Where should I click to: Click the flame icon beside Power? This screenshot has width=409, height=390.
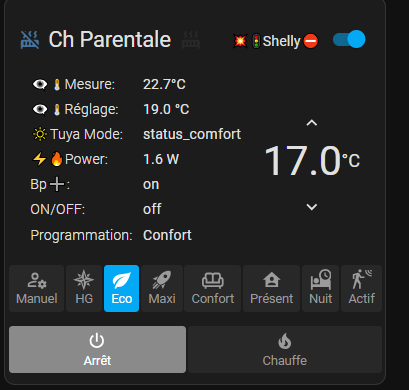57,159
